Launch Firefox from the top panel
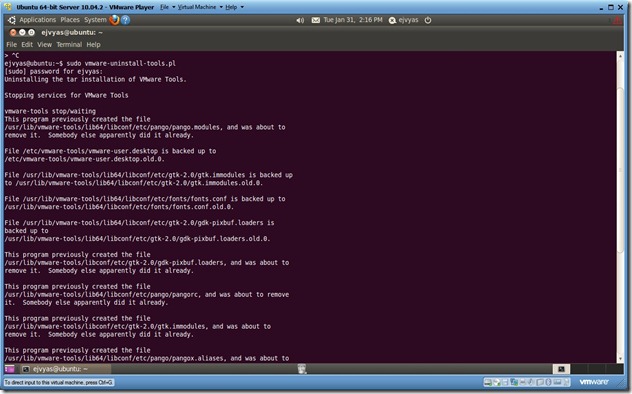This screenshot has width=632, height=394. click(x=114, y=20)
